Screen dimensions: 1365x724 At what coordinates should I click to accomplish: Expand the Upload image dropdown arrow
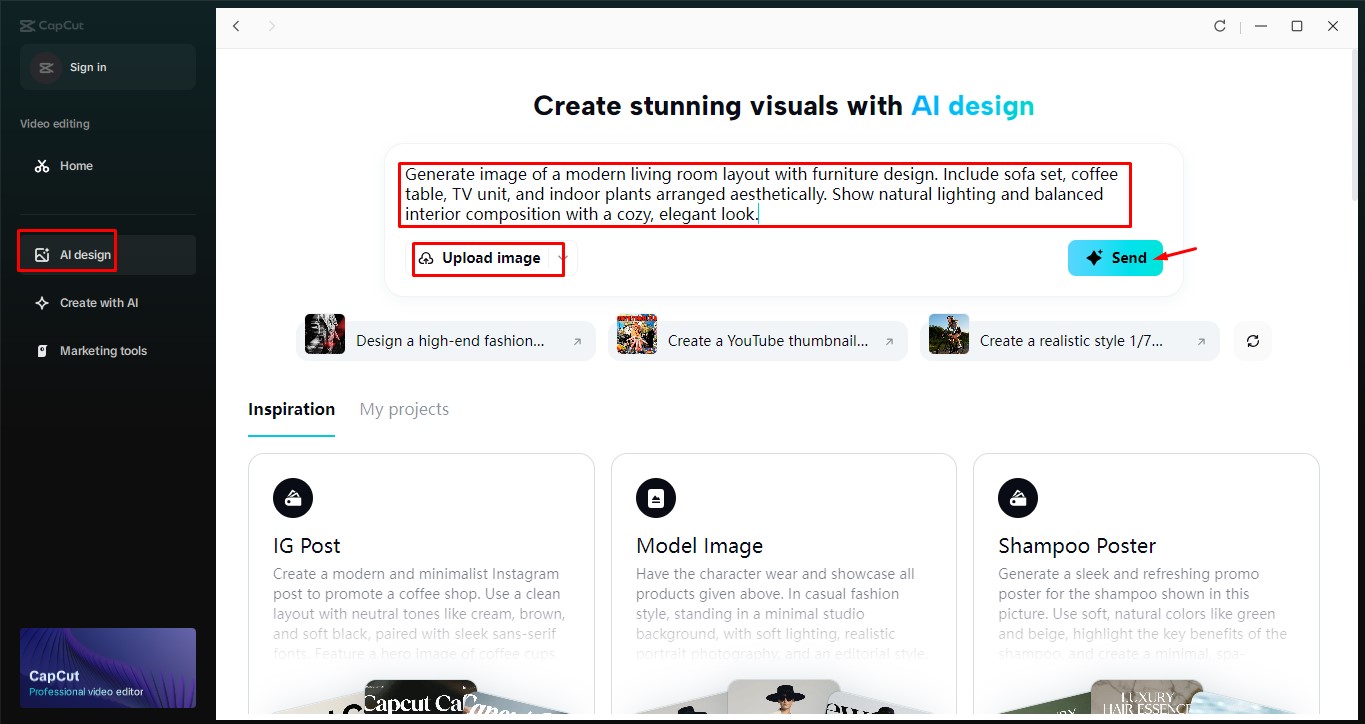click(563, 258)
